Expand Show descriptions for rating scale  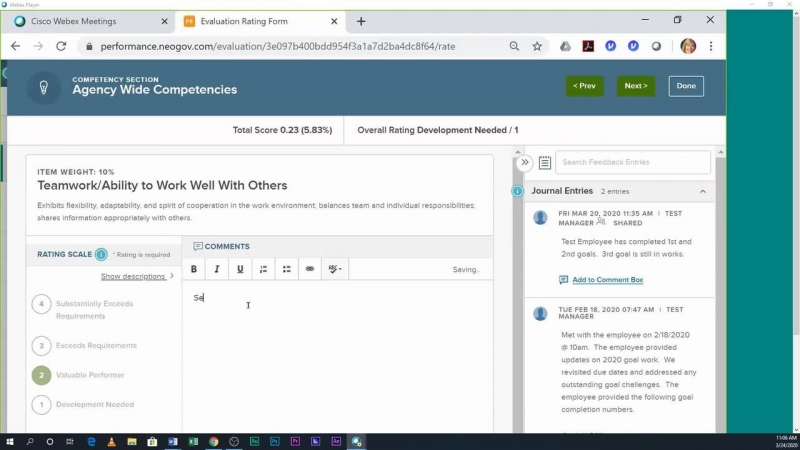tap(136, 276)
